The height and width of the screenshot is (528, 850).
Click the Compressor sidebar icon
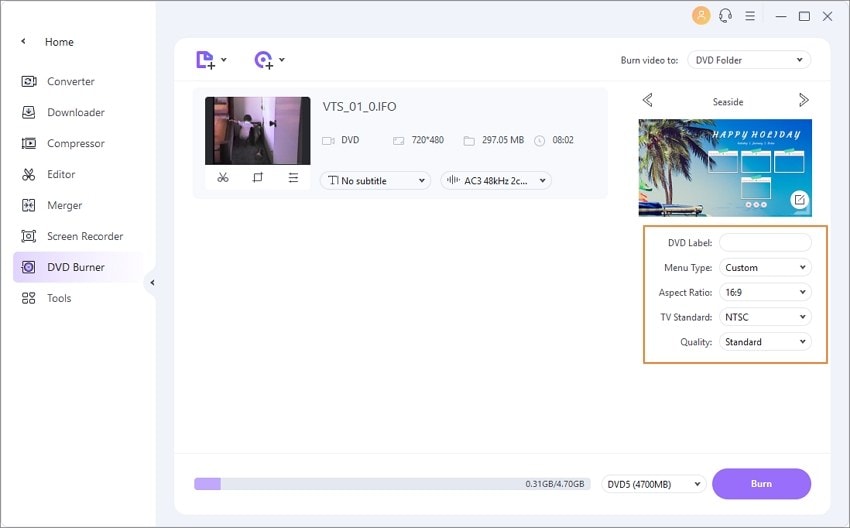pos(28,143)
